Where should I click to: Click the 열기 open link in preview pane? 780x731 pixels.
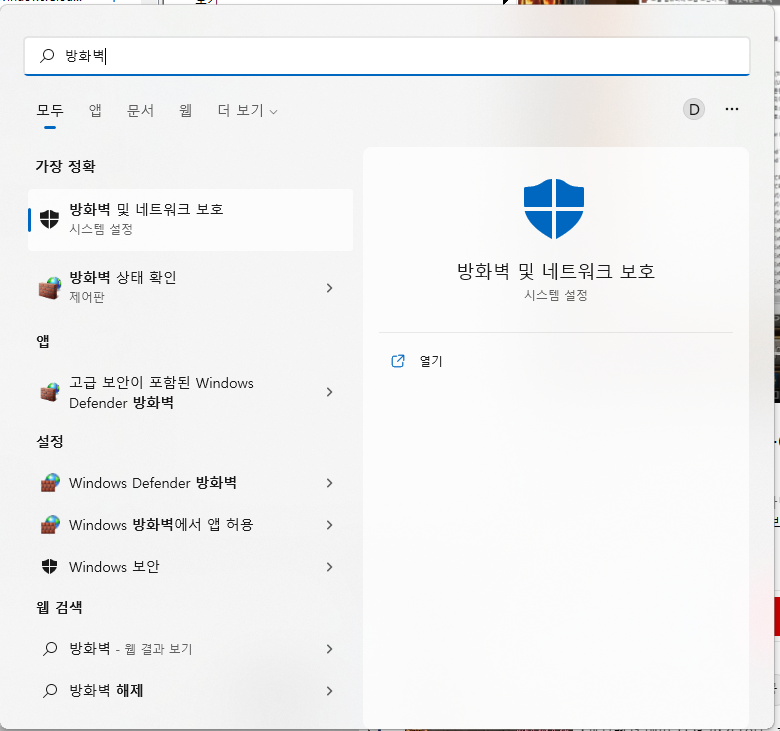click(431, 361)
